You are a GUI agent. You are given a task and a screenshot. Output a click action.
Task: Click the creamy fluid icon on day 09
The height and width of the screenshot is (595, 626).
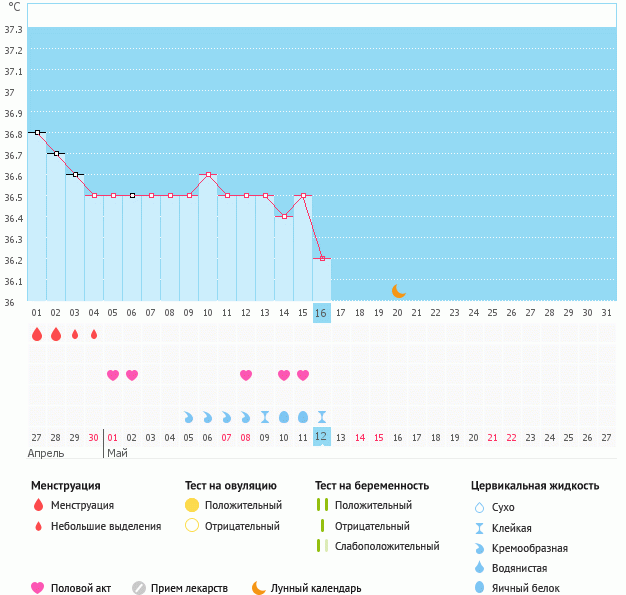click(x=189, y=416)
